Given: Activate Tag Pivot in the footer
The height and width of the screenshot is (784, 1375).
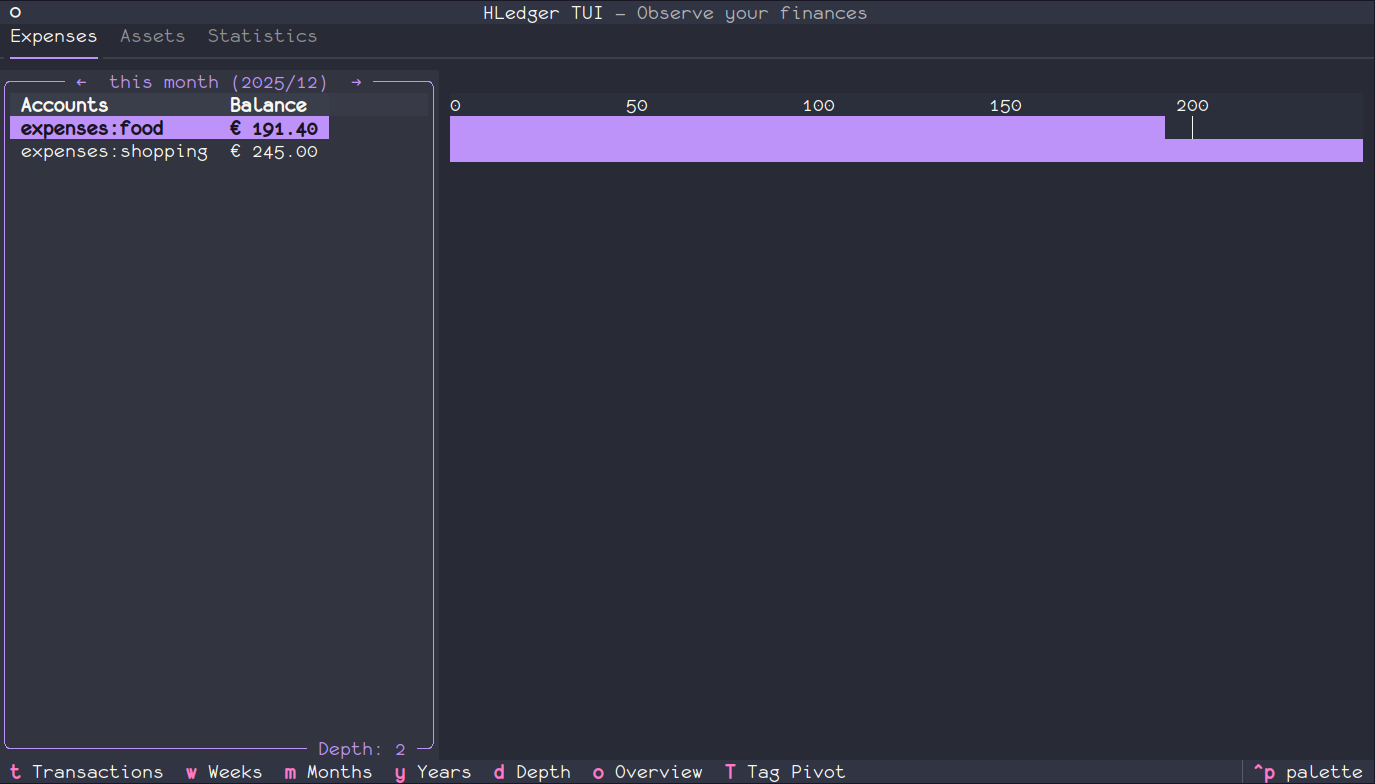Looking at the screenshot, I should point(785,772).
